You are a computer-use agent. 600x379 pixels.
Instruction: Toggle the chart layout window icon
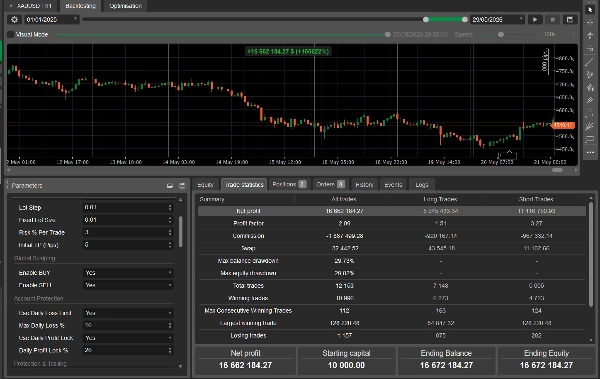click(570, 20)
